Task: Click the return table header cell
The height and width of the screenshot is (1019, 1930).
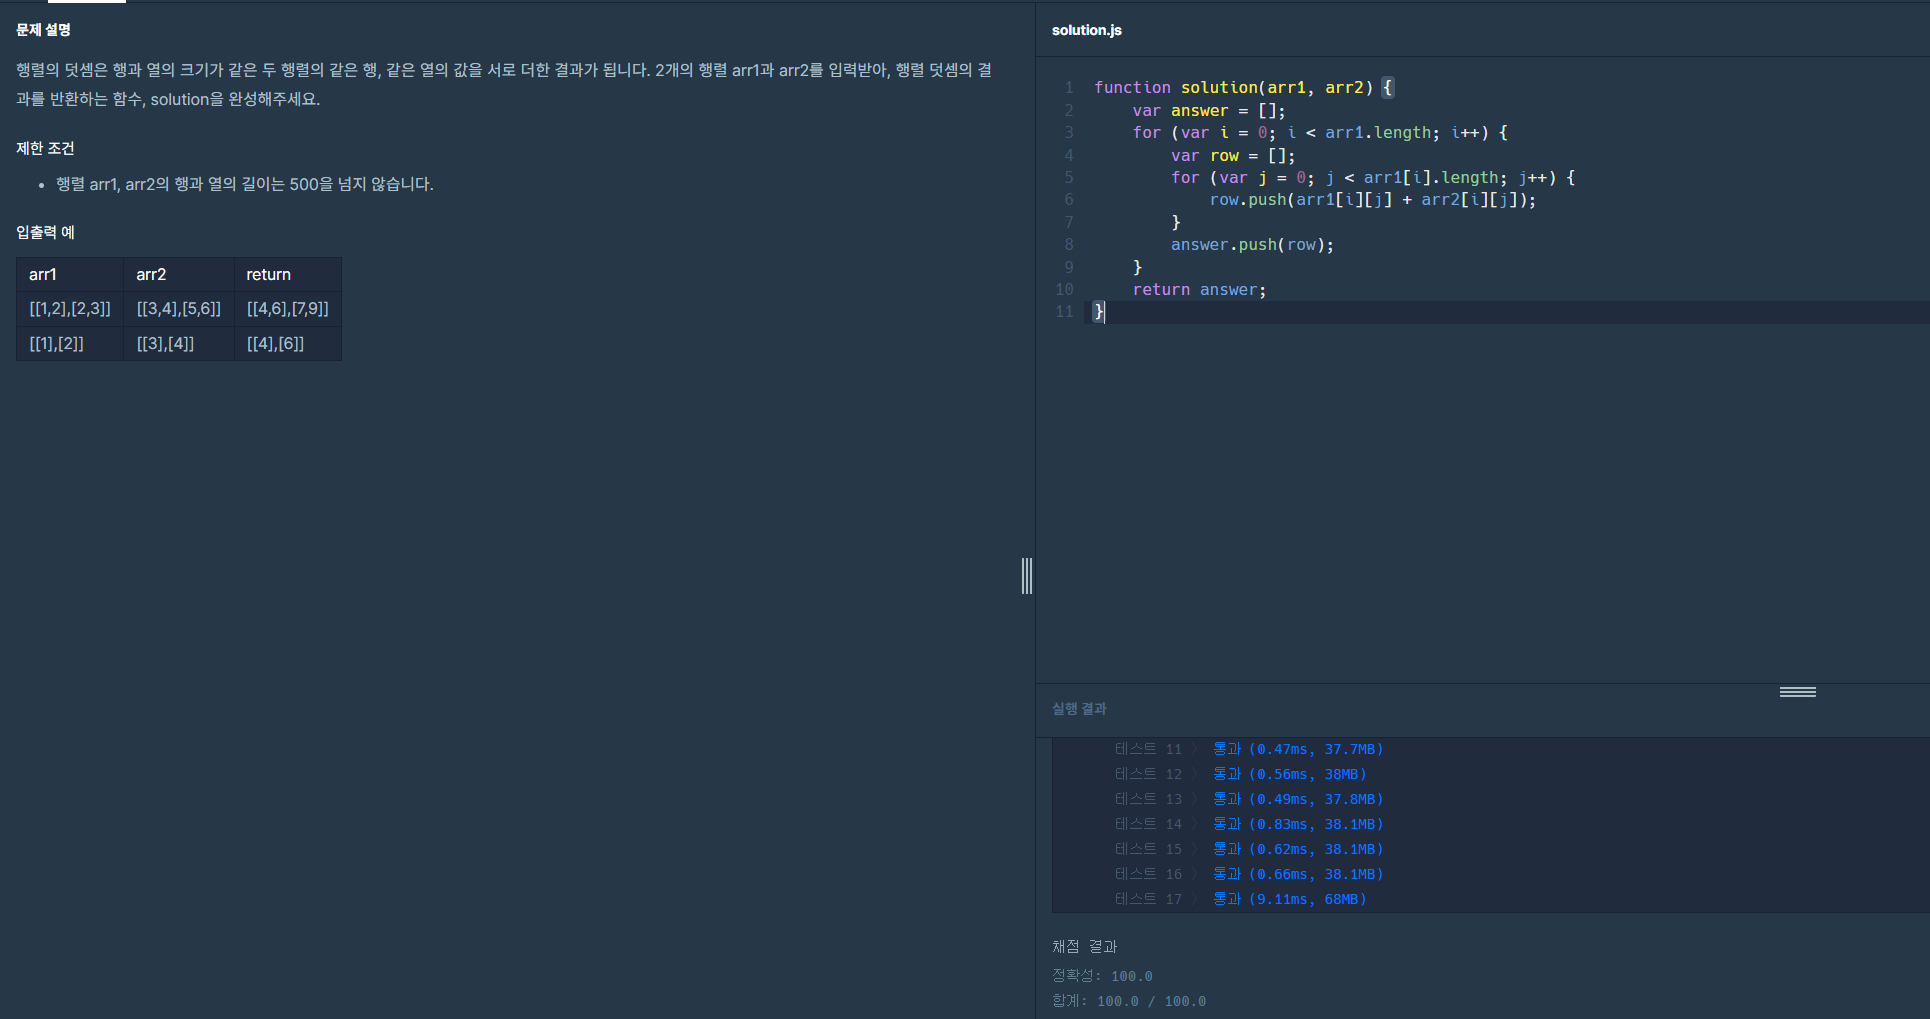Action: [288, 274]
